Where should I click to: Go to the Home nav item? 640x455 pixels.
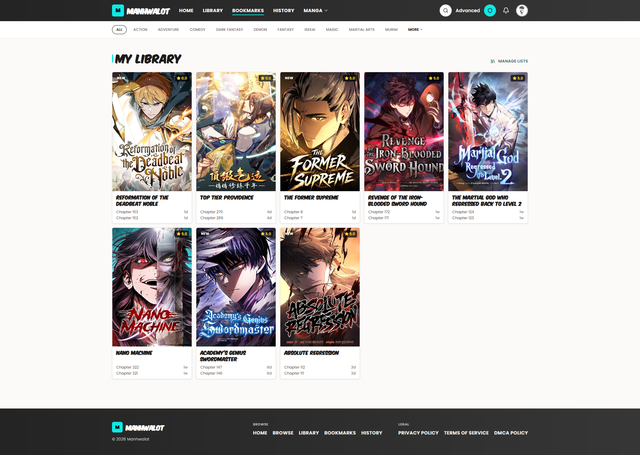(x=186, y=11)
